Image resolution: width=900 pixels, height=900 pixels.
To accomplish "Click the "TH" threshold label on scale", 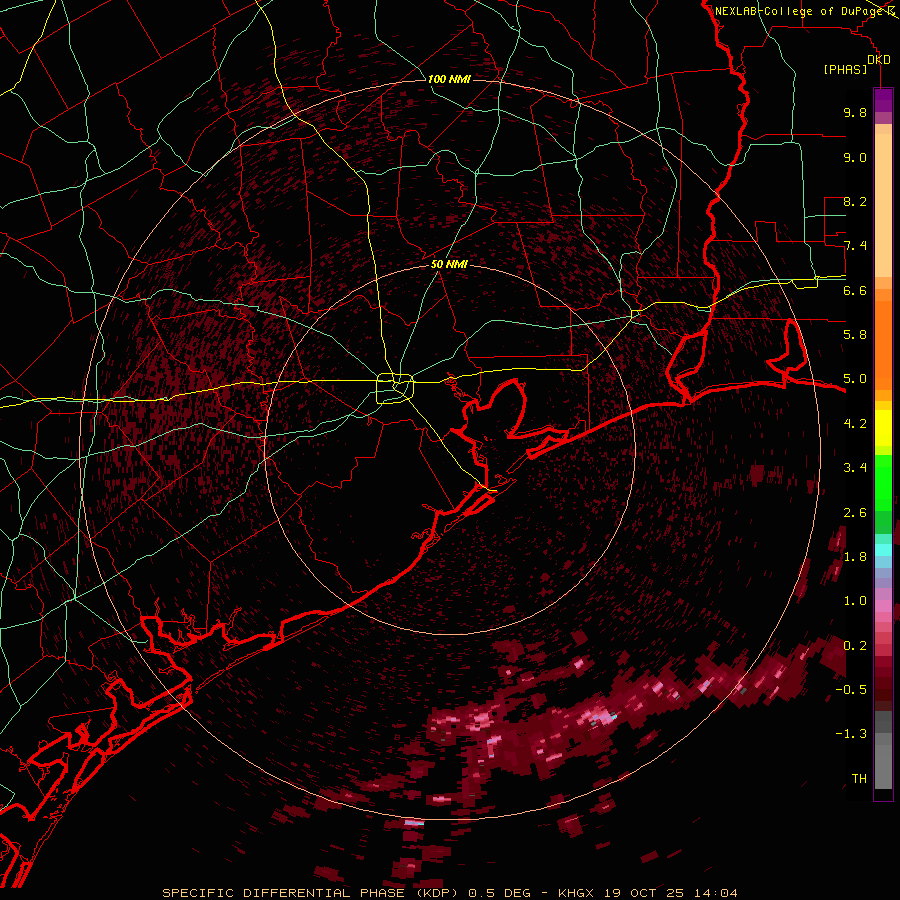I will [x=859, y=779].
